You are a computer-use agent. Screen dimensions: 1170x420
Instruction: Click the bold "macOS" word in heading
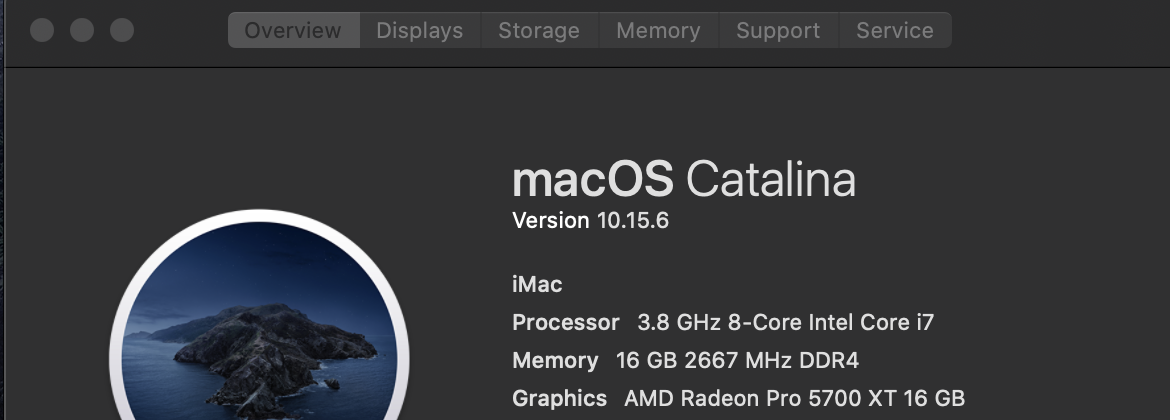592,180
